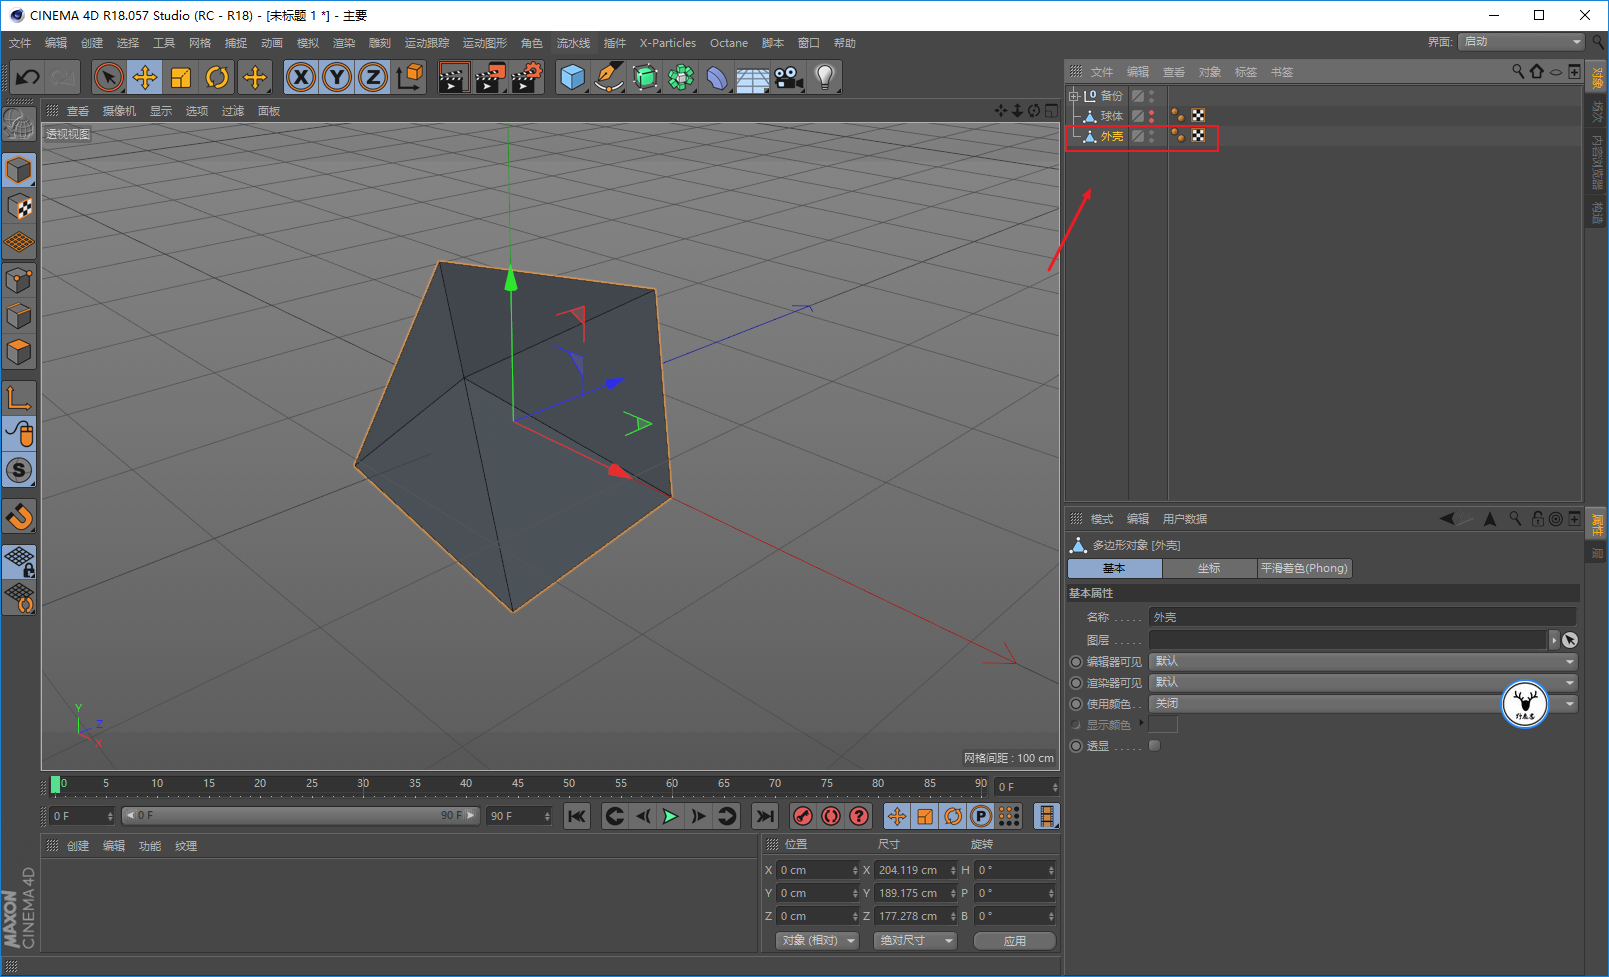The height and width of the screenshot is (977, 1609).
Task: Open the Octane menu
Action: click(x=729, y=43)
